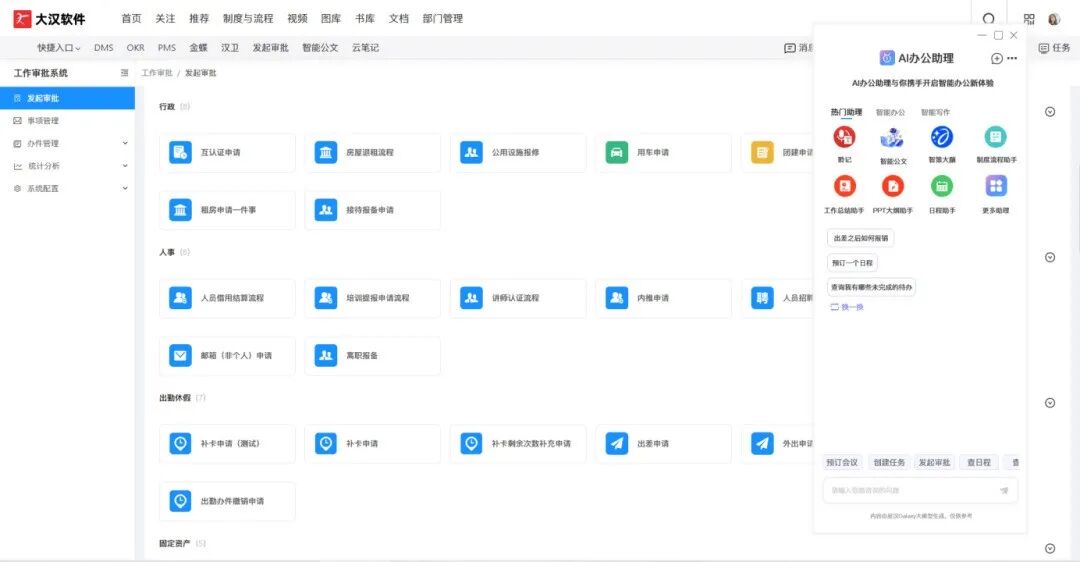Viewport: 1080px width, 562px height.
Task: Click the send icon in AI input box
Action: point(1003,490)
